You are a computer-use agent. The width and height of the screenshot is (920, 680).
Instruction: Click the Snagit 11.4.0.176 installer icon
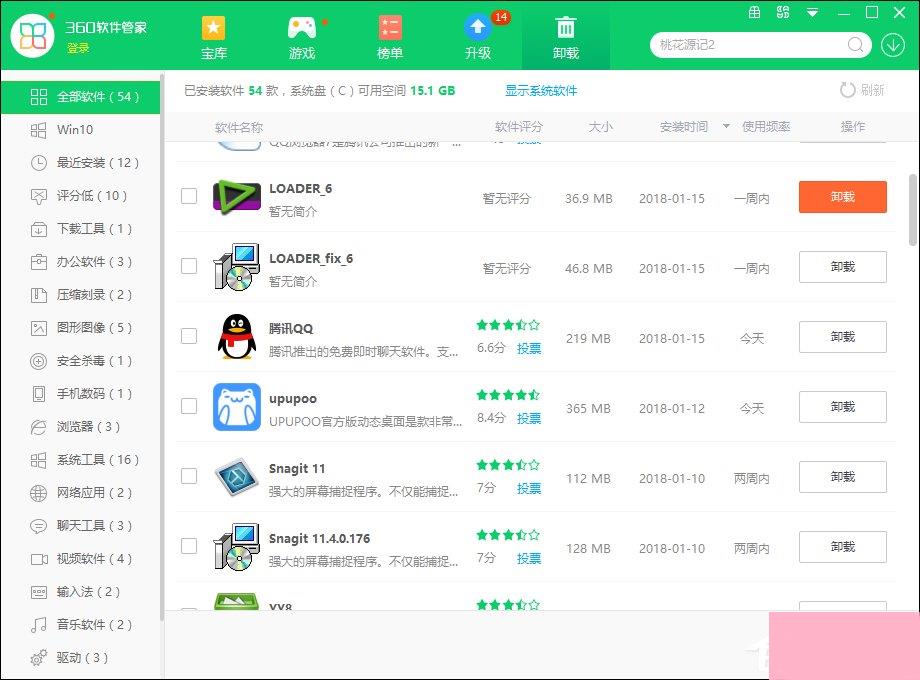[x=236, y=547]
